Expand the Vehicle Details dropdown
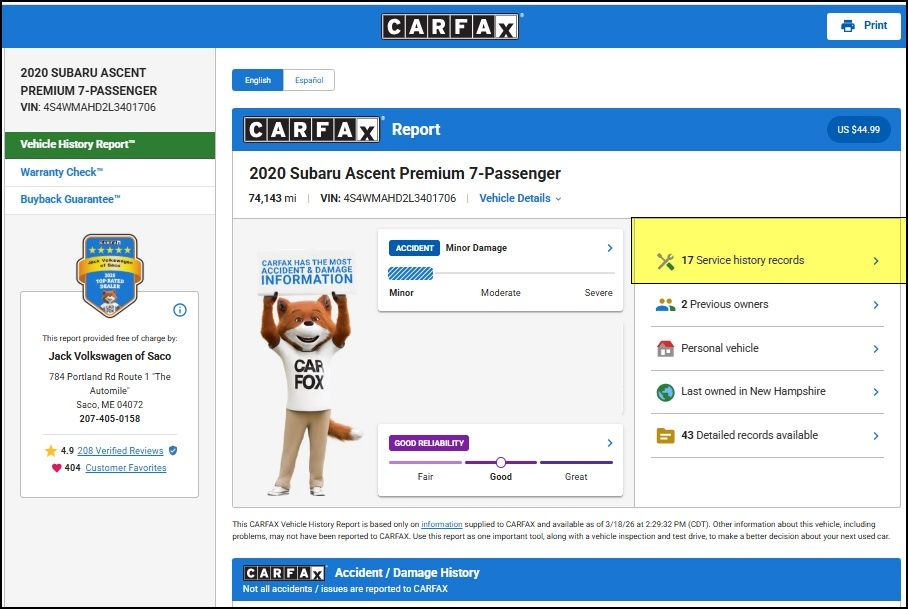 [x=520, y=199]
